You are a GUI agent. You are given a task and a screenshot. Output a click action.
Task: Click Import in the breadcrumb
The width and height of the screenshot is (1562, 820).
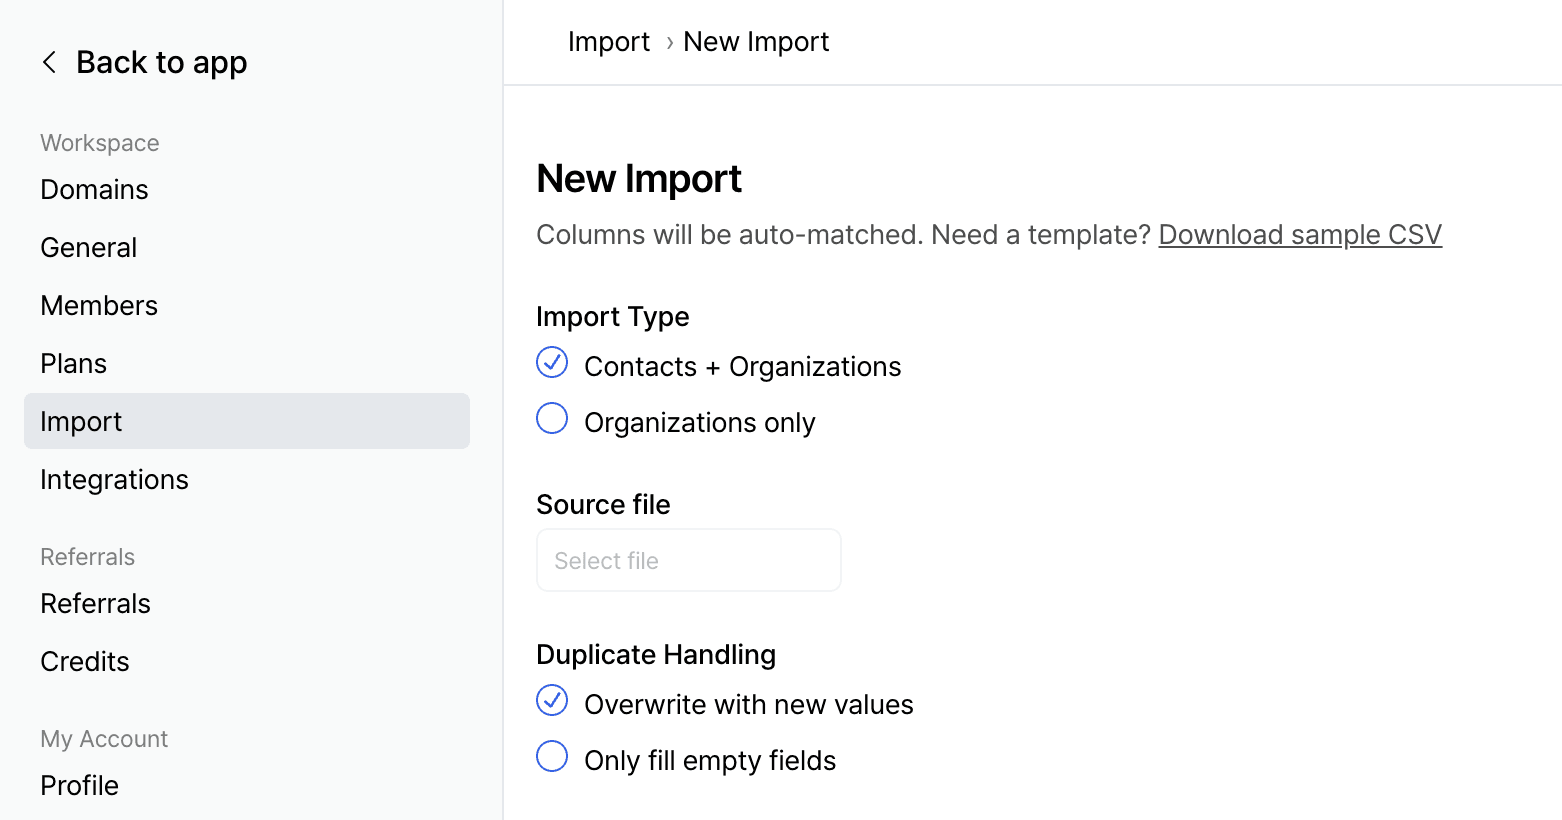click(608, 42)
